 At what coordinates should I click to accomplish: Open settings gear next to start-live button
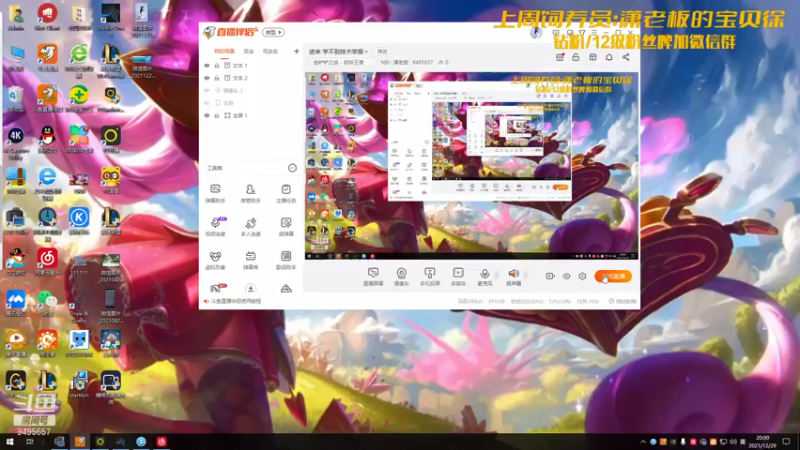[x=582, y=276]
